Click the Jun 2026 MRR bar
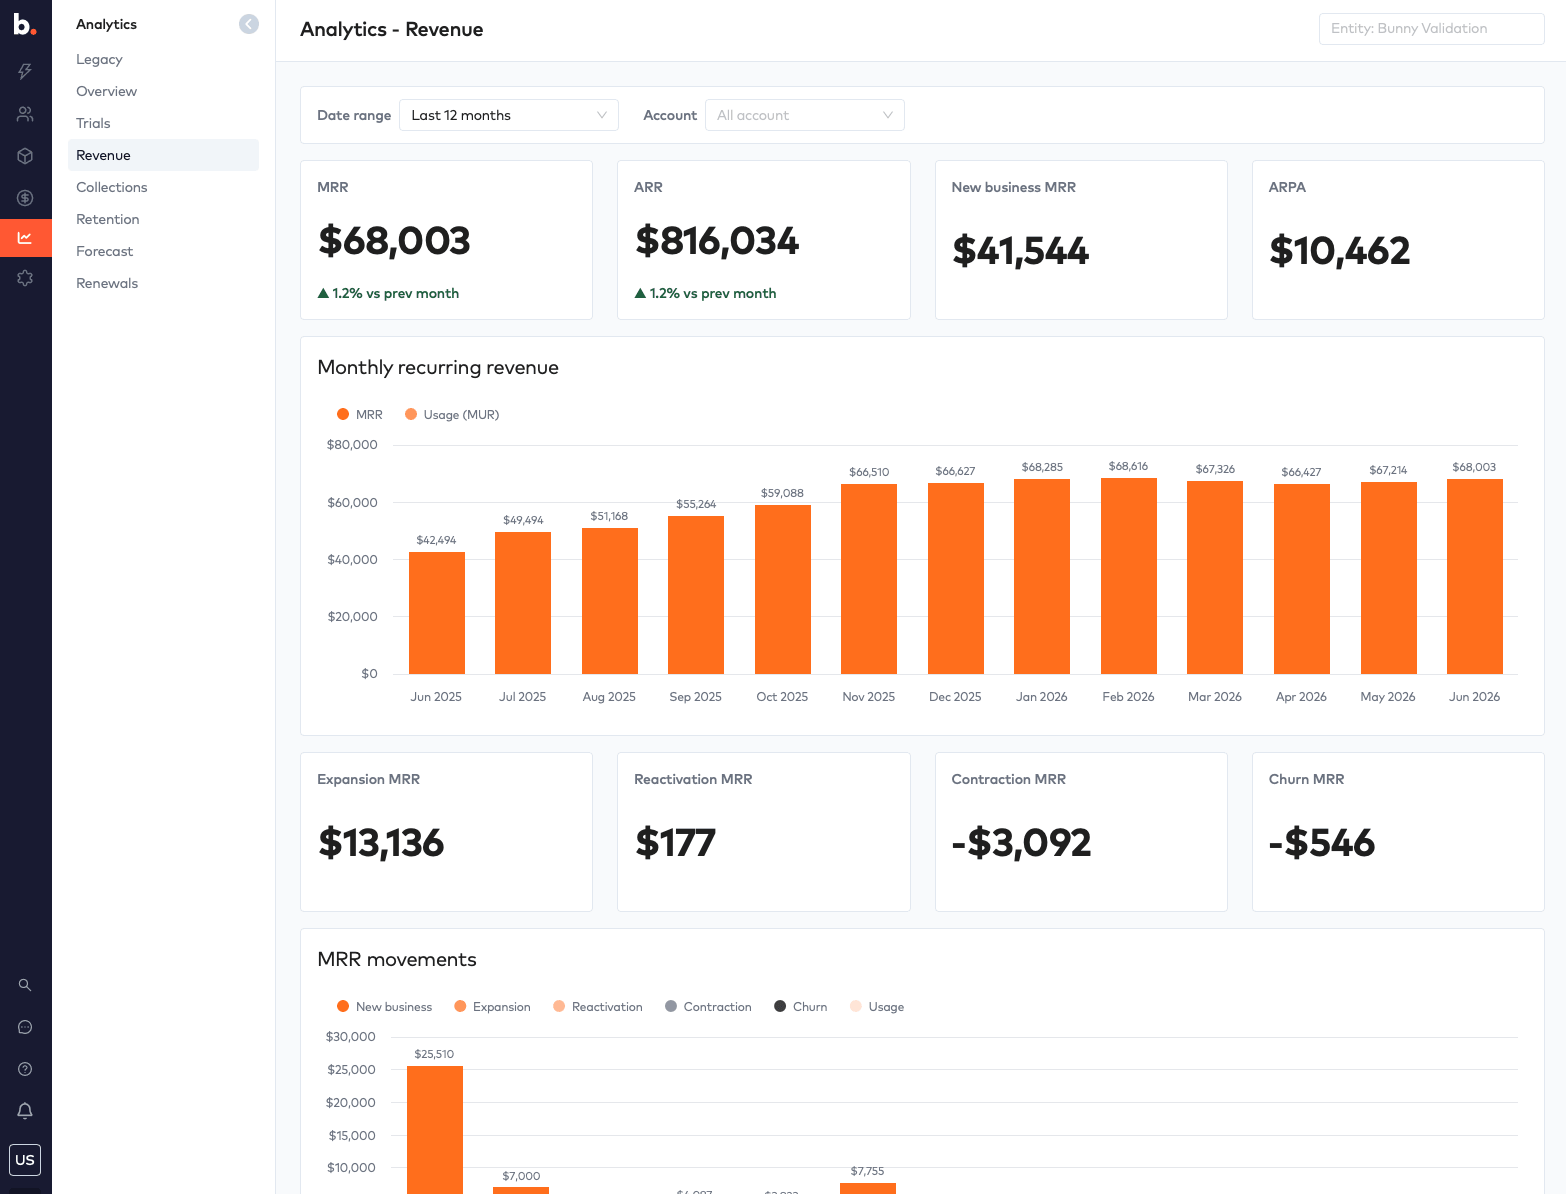The height and width of the screenshot is (1194, 1566). (x=1475, y=577)
